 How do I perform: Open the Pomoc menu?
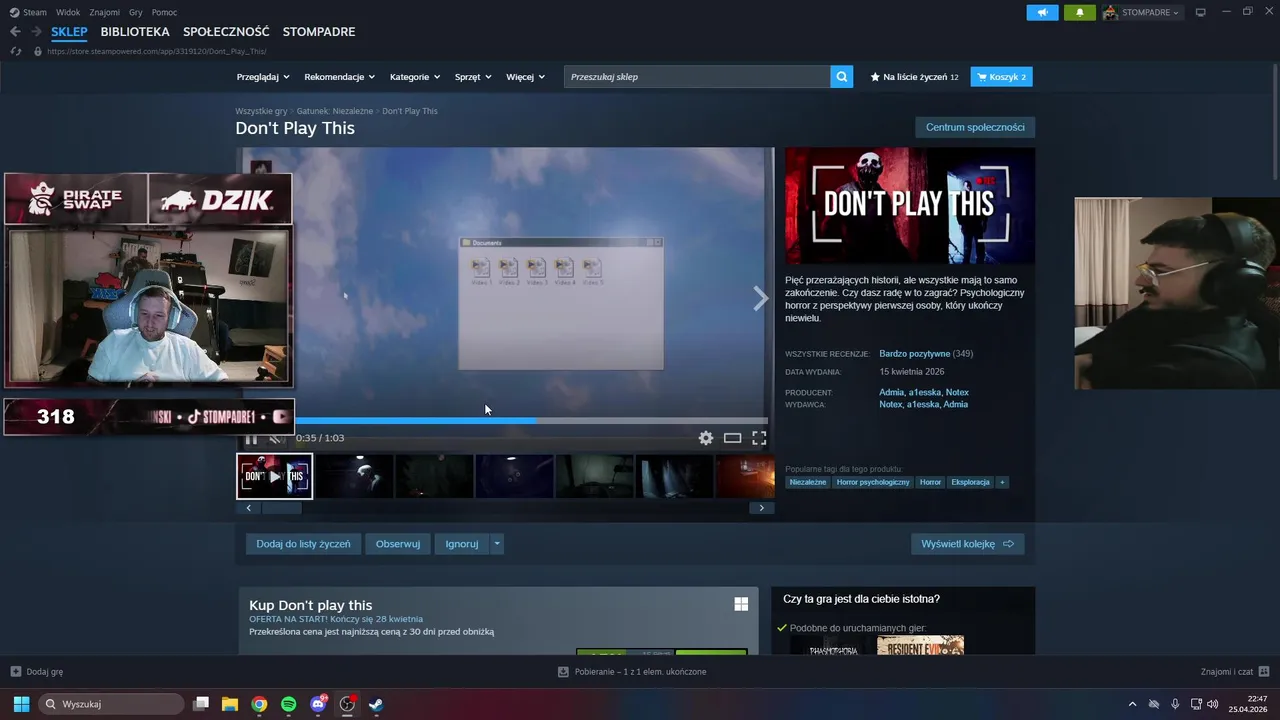[164, 12]
